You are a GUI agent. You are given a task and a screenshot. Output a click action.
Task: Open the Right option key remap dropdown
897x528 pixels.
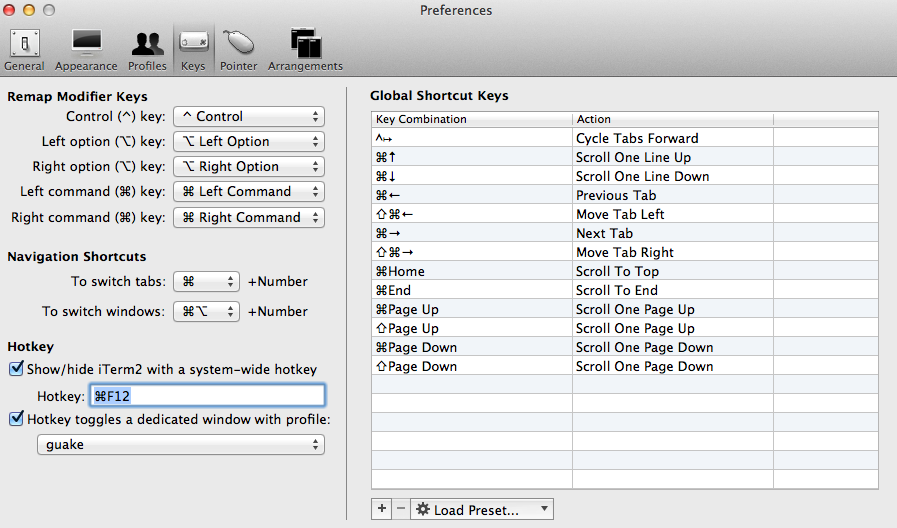(x=249, y=166)
